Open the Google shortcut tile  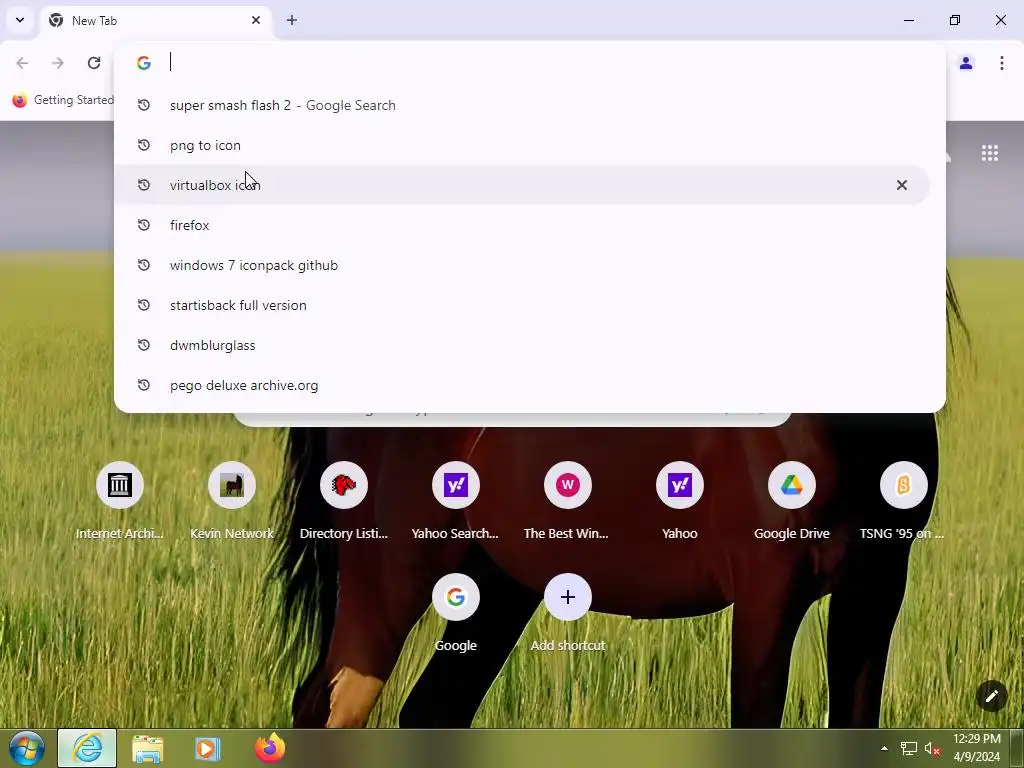(x=455, y=613)
